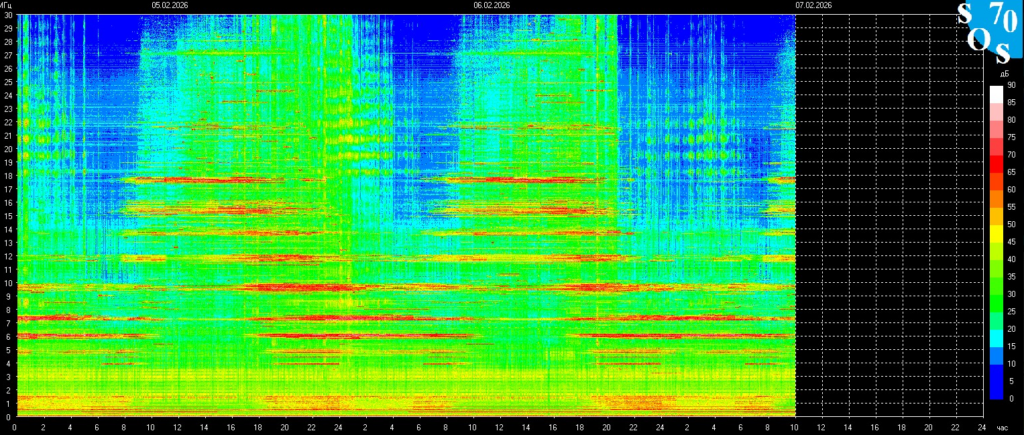Select the 07.02.2026 date label
Image resolution: width=1024 pixels, height=435 pixels.
(813, 5)
